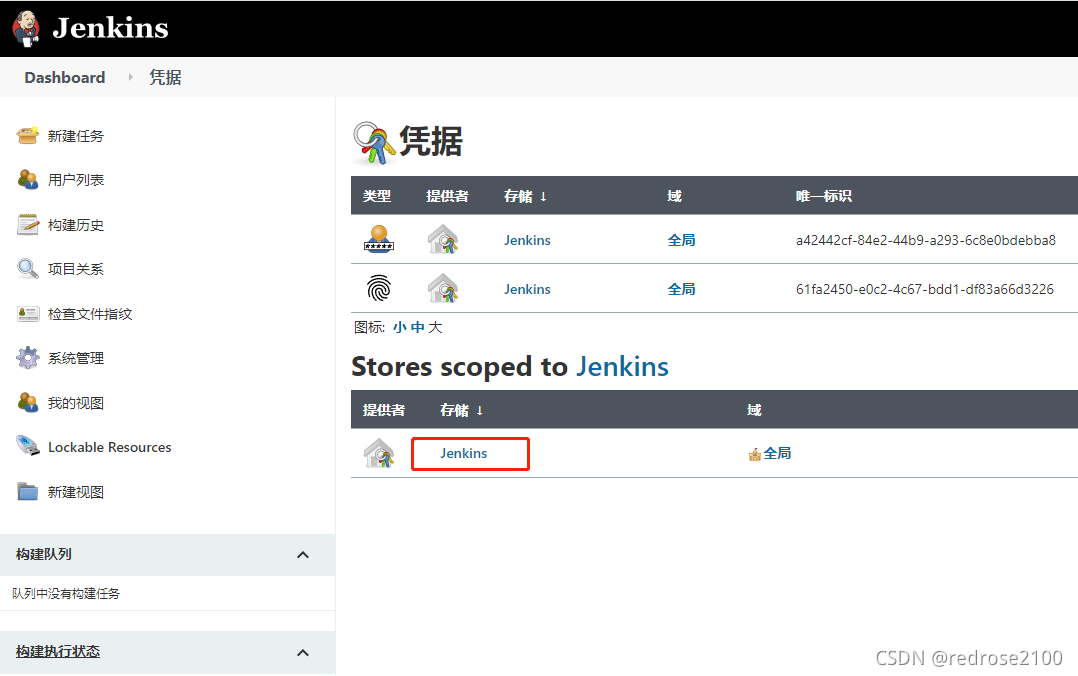1078x676 pixels.
Task: Sort credentials table by 类型 column
Action: (377, 196)
